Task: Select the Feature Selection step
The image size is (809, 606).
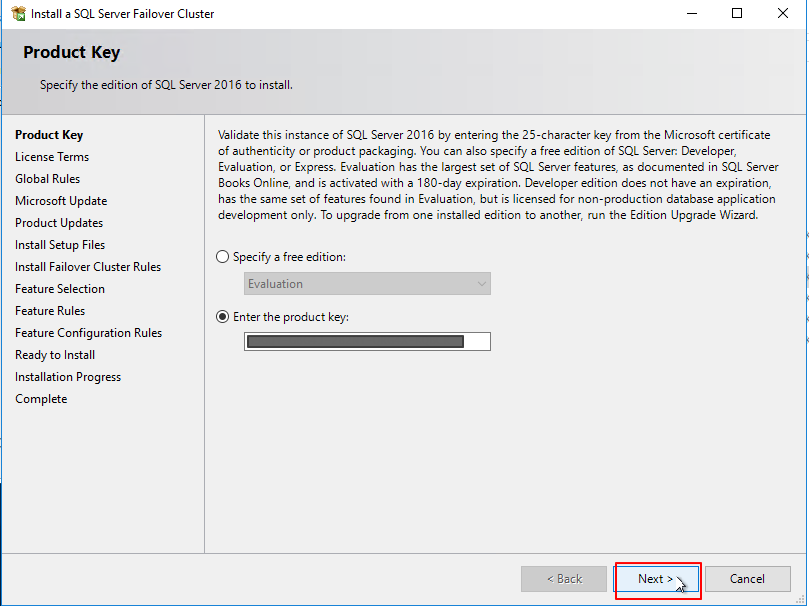Action: pos(59,288)
